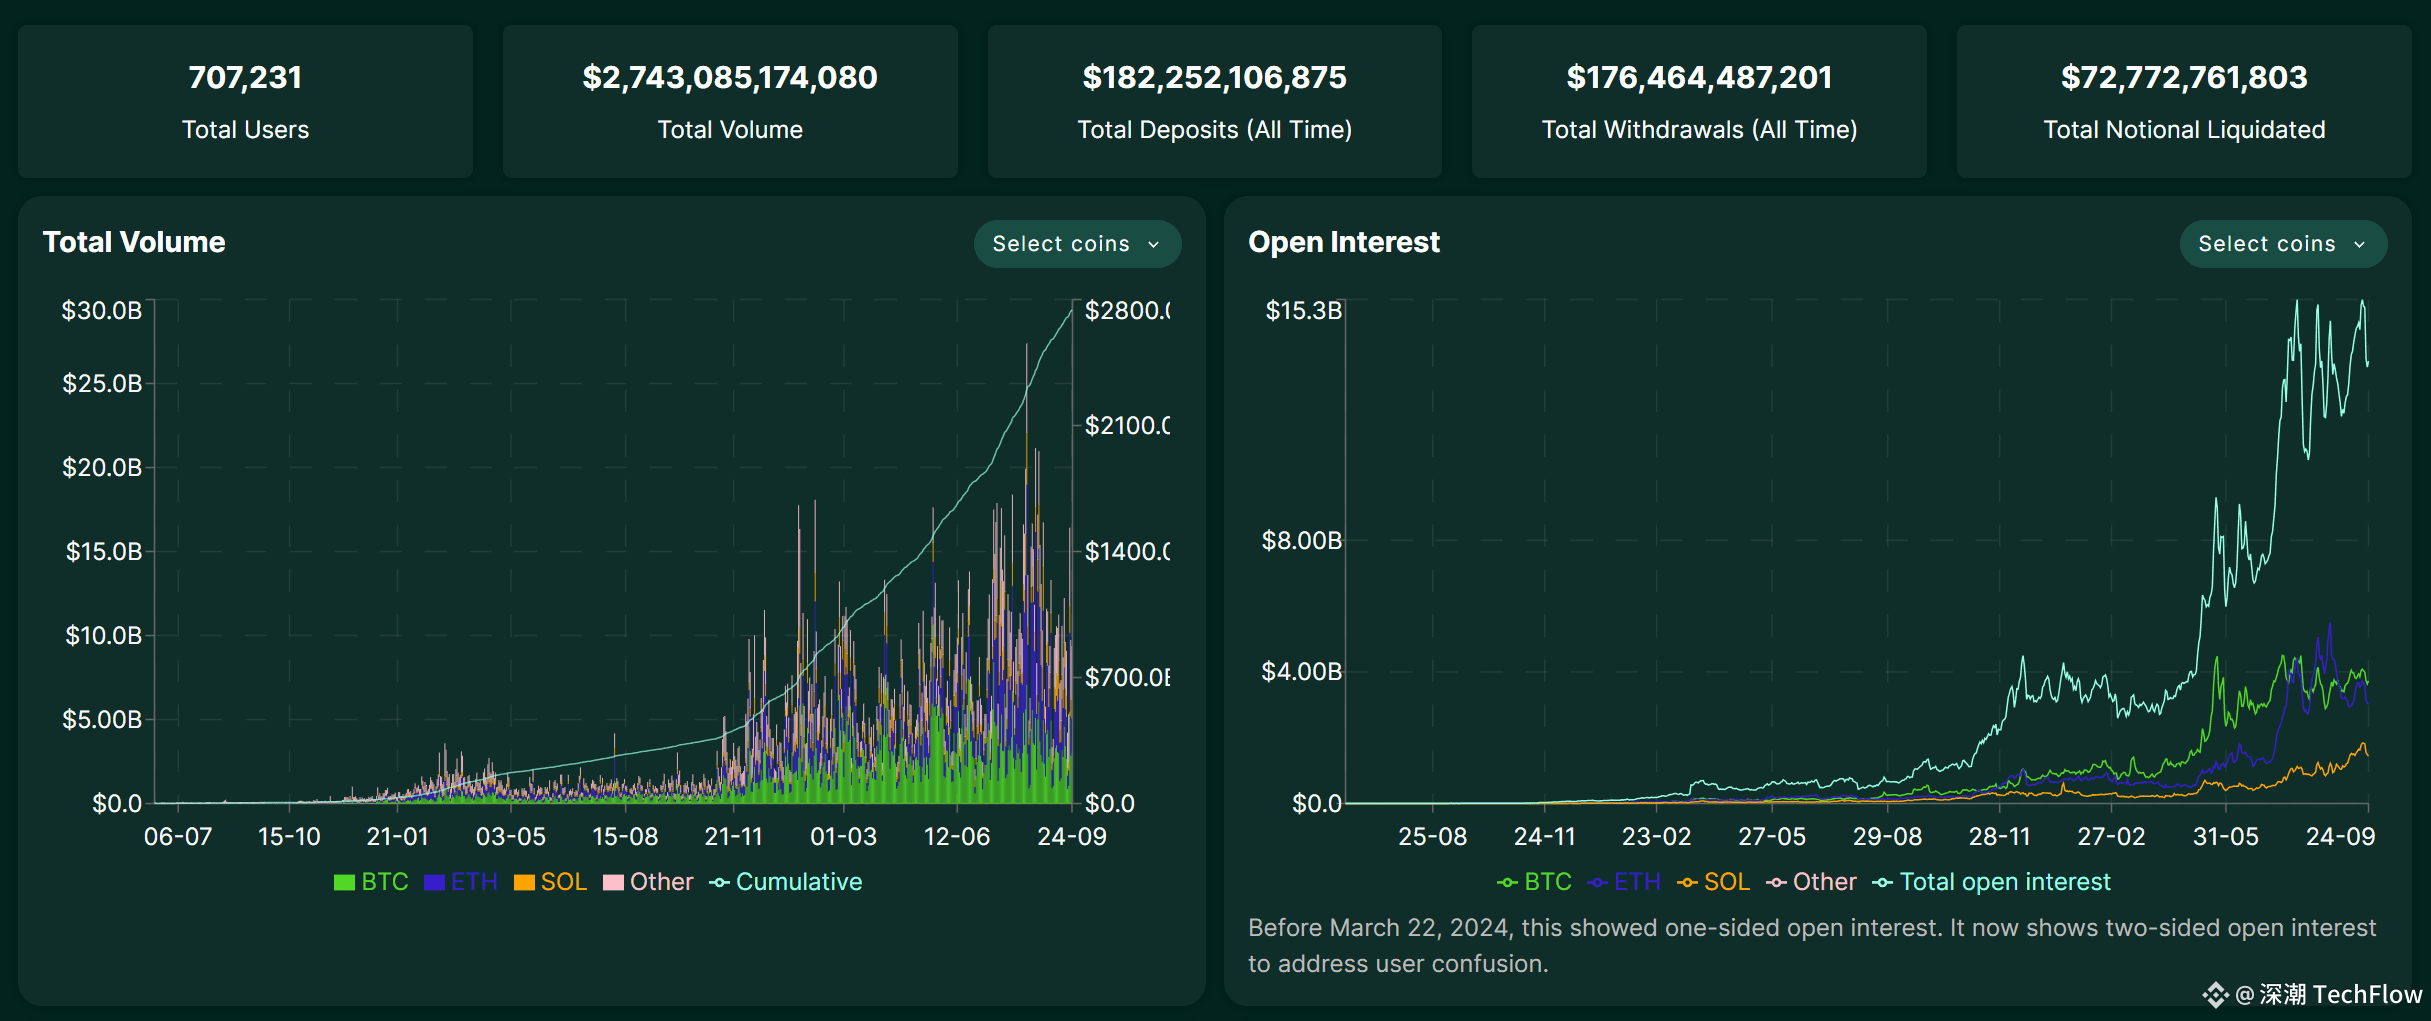Viewport: 2431px width, 1021px height.
Task: Click the Total Volume chart heading
Action: click(x=134, y=242)
